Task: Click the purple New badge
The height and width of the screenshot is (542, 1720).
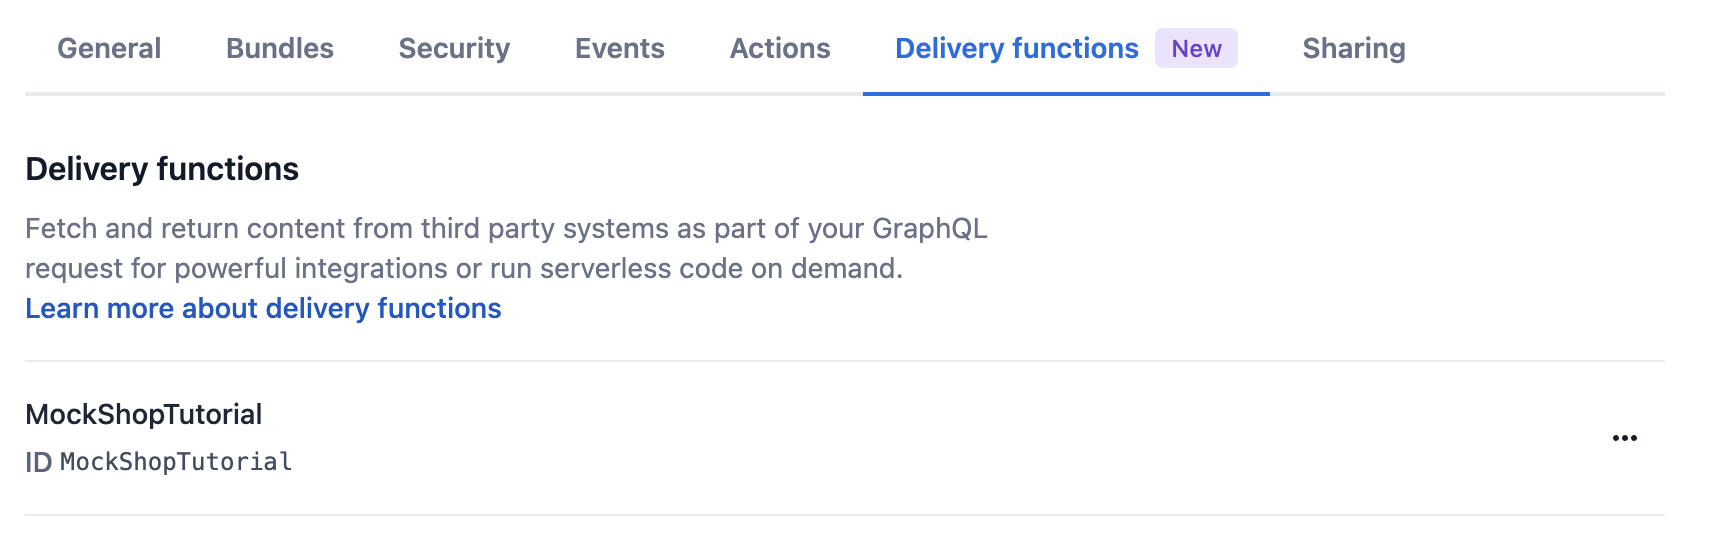Action: coord(1196,48)
